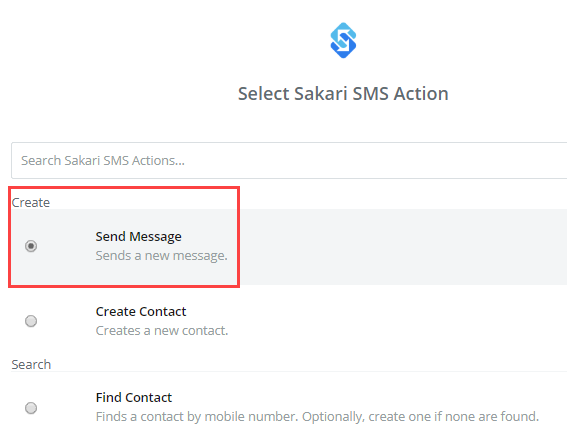Viewport: 567px width, 443px height.
Task: Click the word 'Optionally' in the Find Contact description
Action: [x=333, y=417]
